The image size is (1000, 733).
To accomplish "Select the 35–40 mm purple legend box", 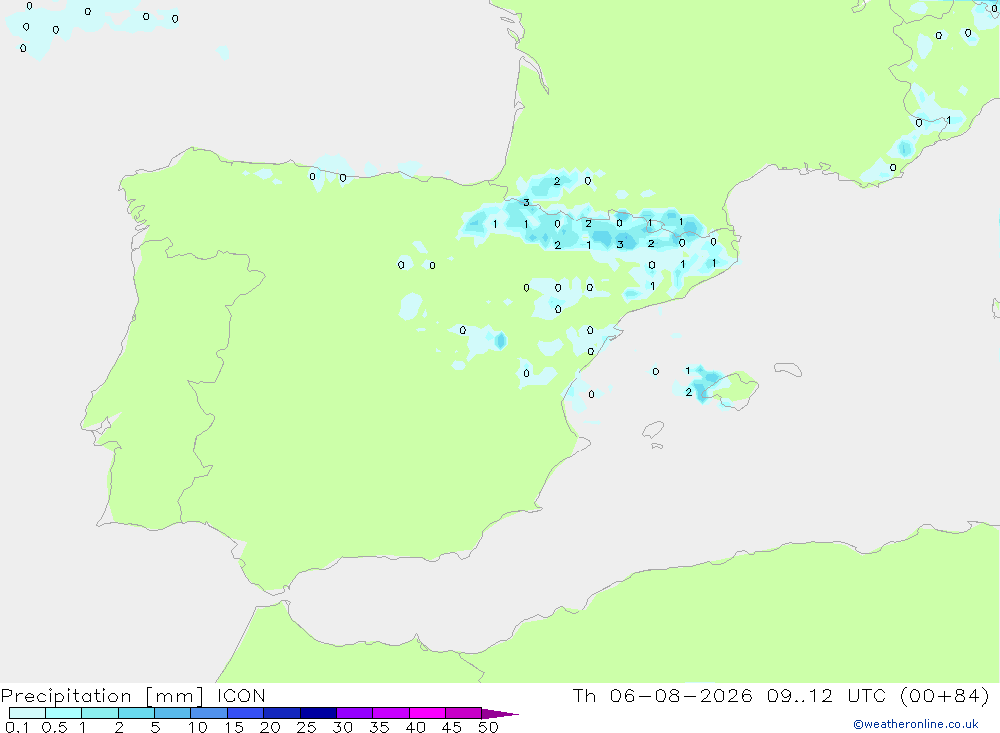I will [x=391, y=713].
